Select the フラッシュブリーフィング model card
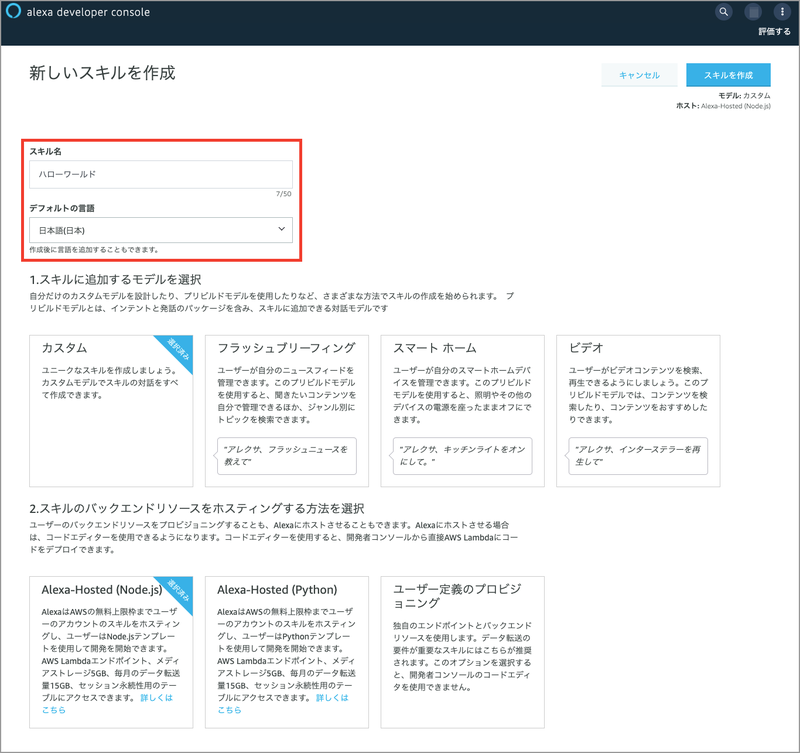 [287, 411]
